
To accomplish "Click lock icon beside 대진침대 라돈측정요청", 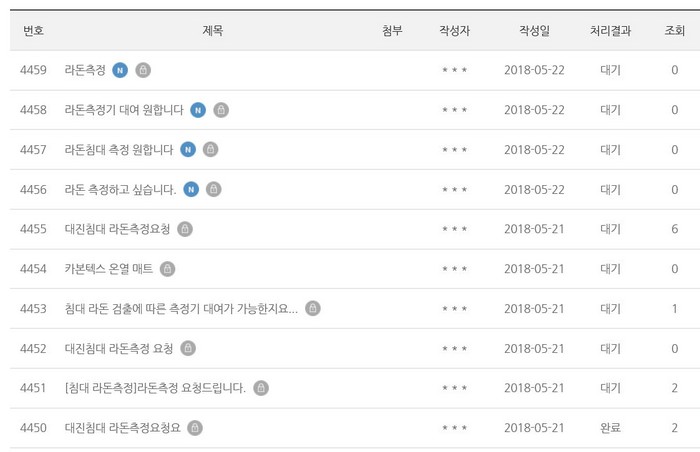I will click(185, 229).
